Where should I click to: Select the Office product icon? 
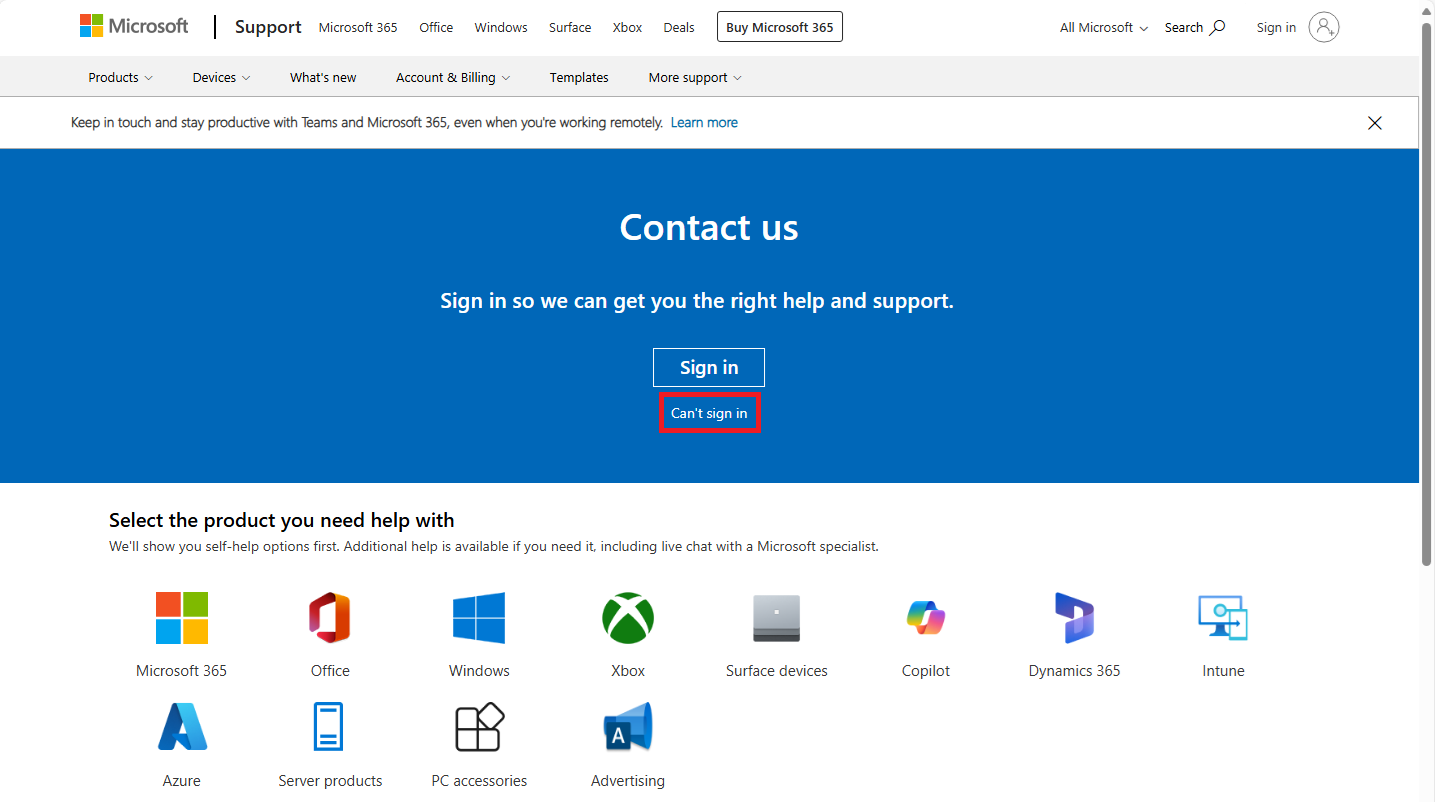[330, 618]
